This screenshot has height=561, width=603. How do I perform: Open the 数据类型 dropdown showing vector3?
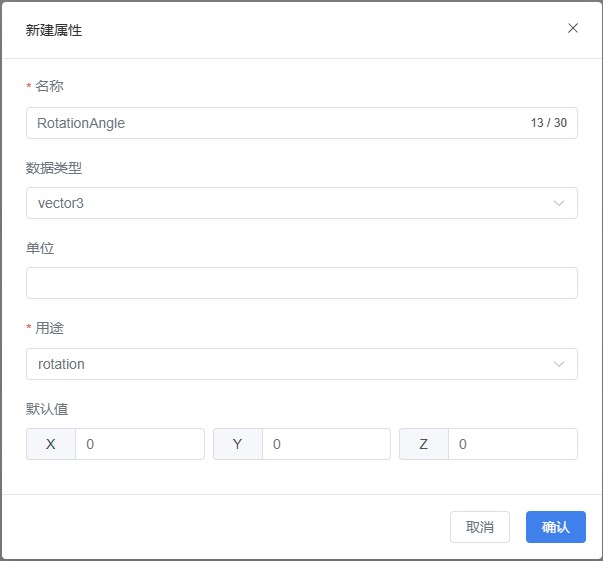(x=290, y=203)
